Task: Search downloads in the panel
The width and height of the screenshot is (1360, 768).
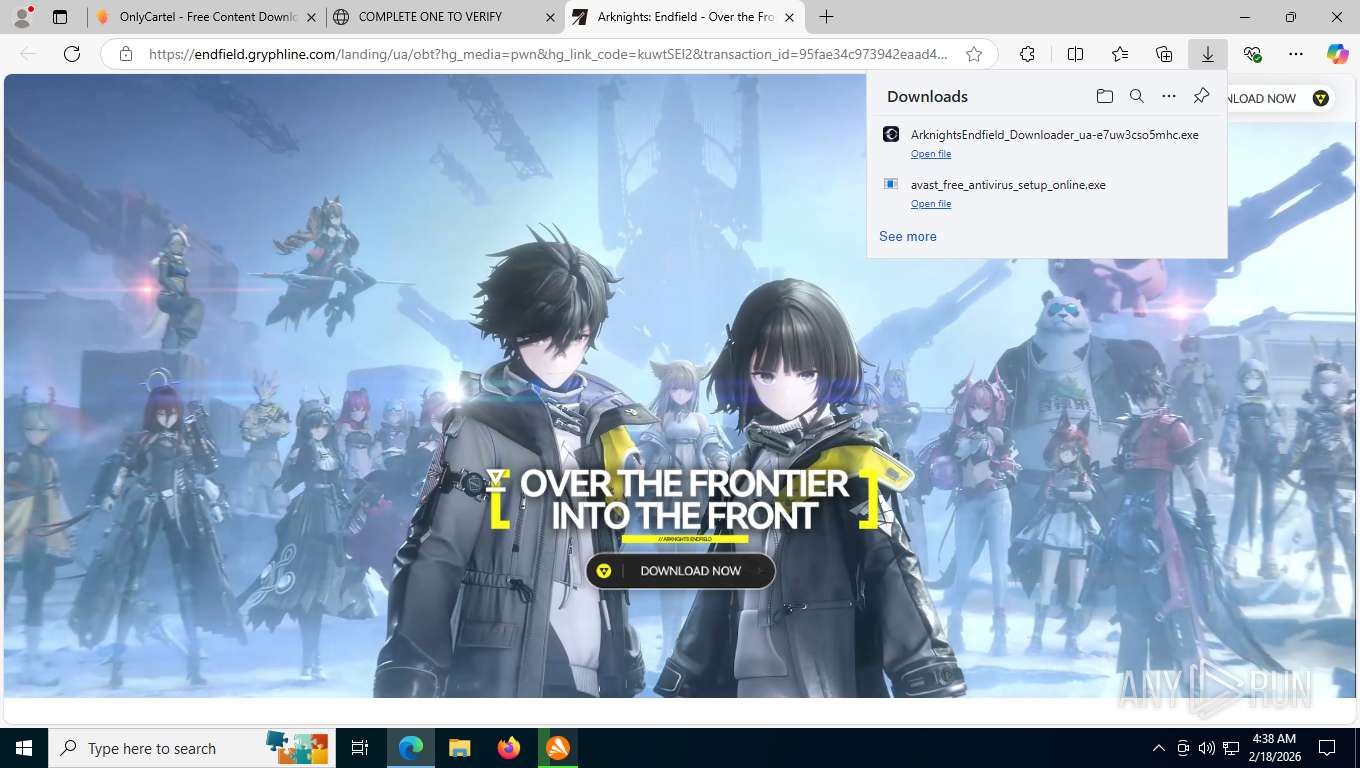Action: pyautogui.click(x=1137, y=96)
